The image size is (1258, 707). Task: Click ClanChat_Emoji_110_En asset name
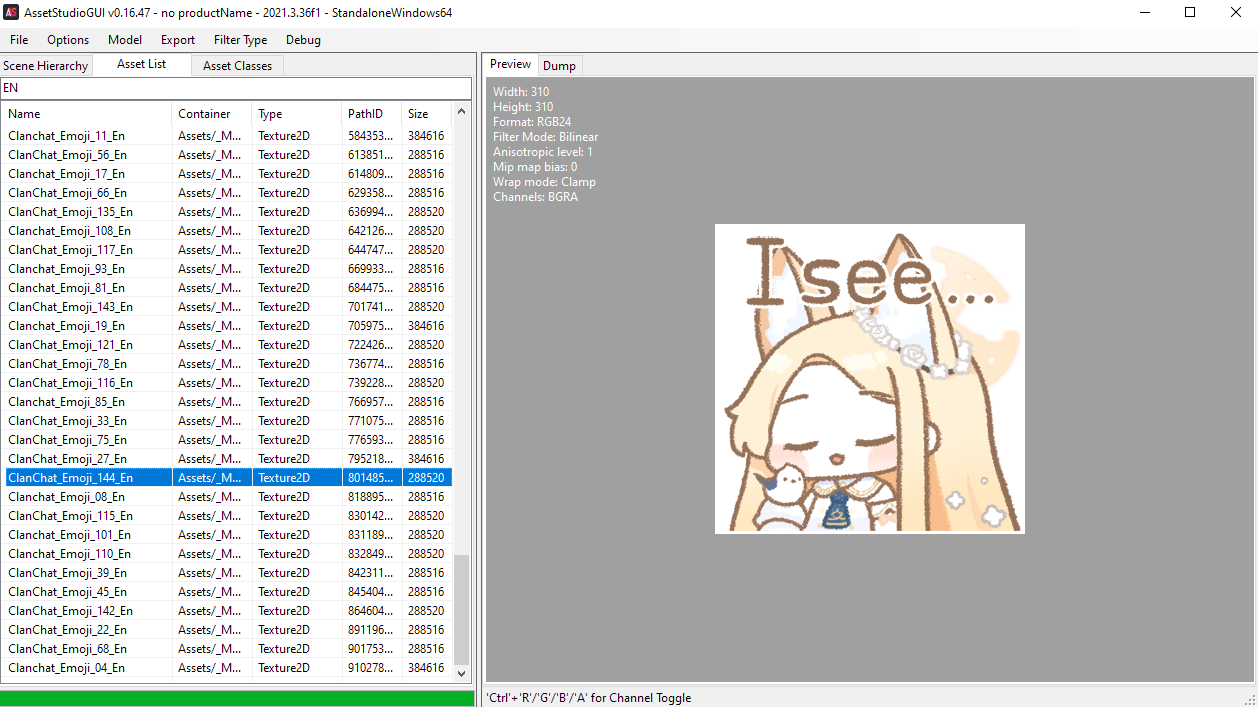click(x=69, y=554)
